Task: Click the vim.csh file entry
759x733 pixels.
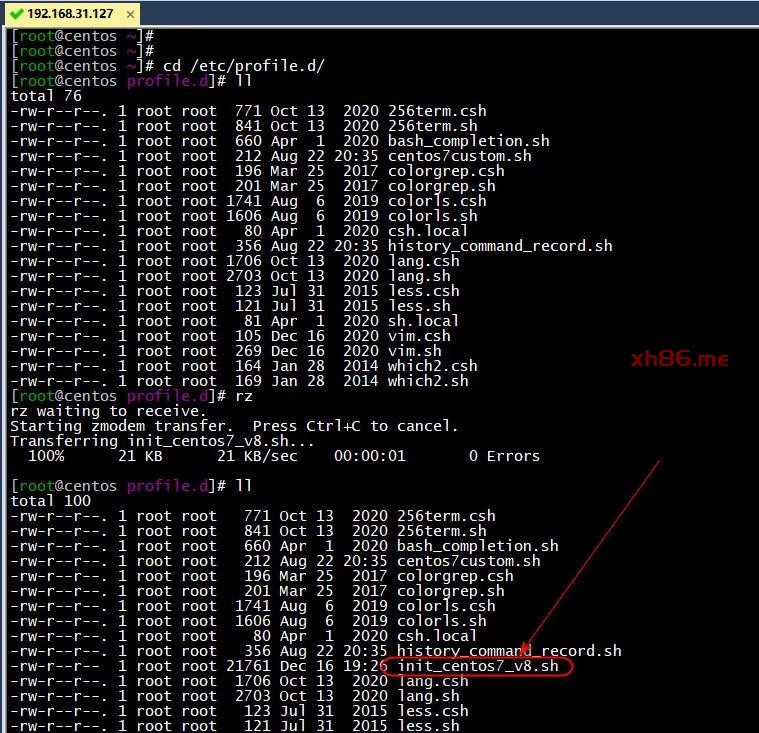Action: [x=419, y=336]
